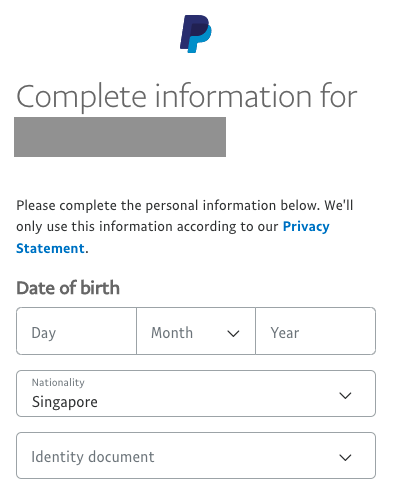Open the Month dropdown
Viewport: 393px width, 496px height.
[x=196, y=331]
